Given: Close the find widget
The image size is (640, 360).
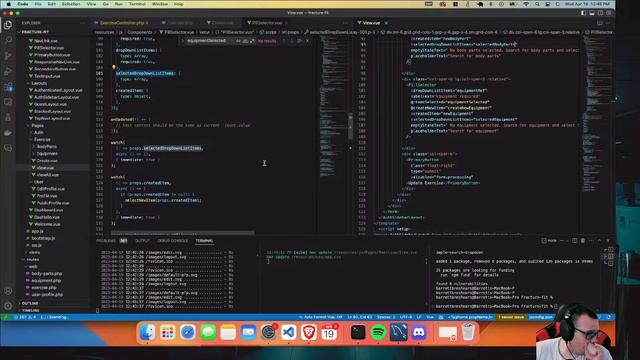Looking at the screenshot, I should point(307,41).
